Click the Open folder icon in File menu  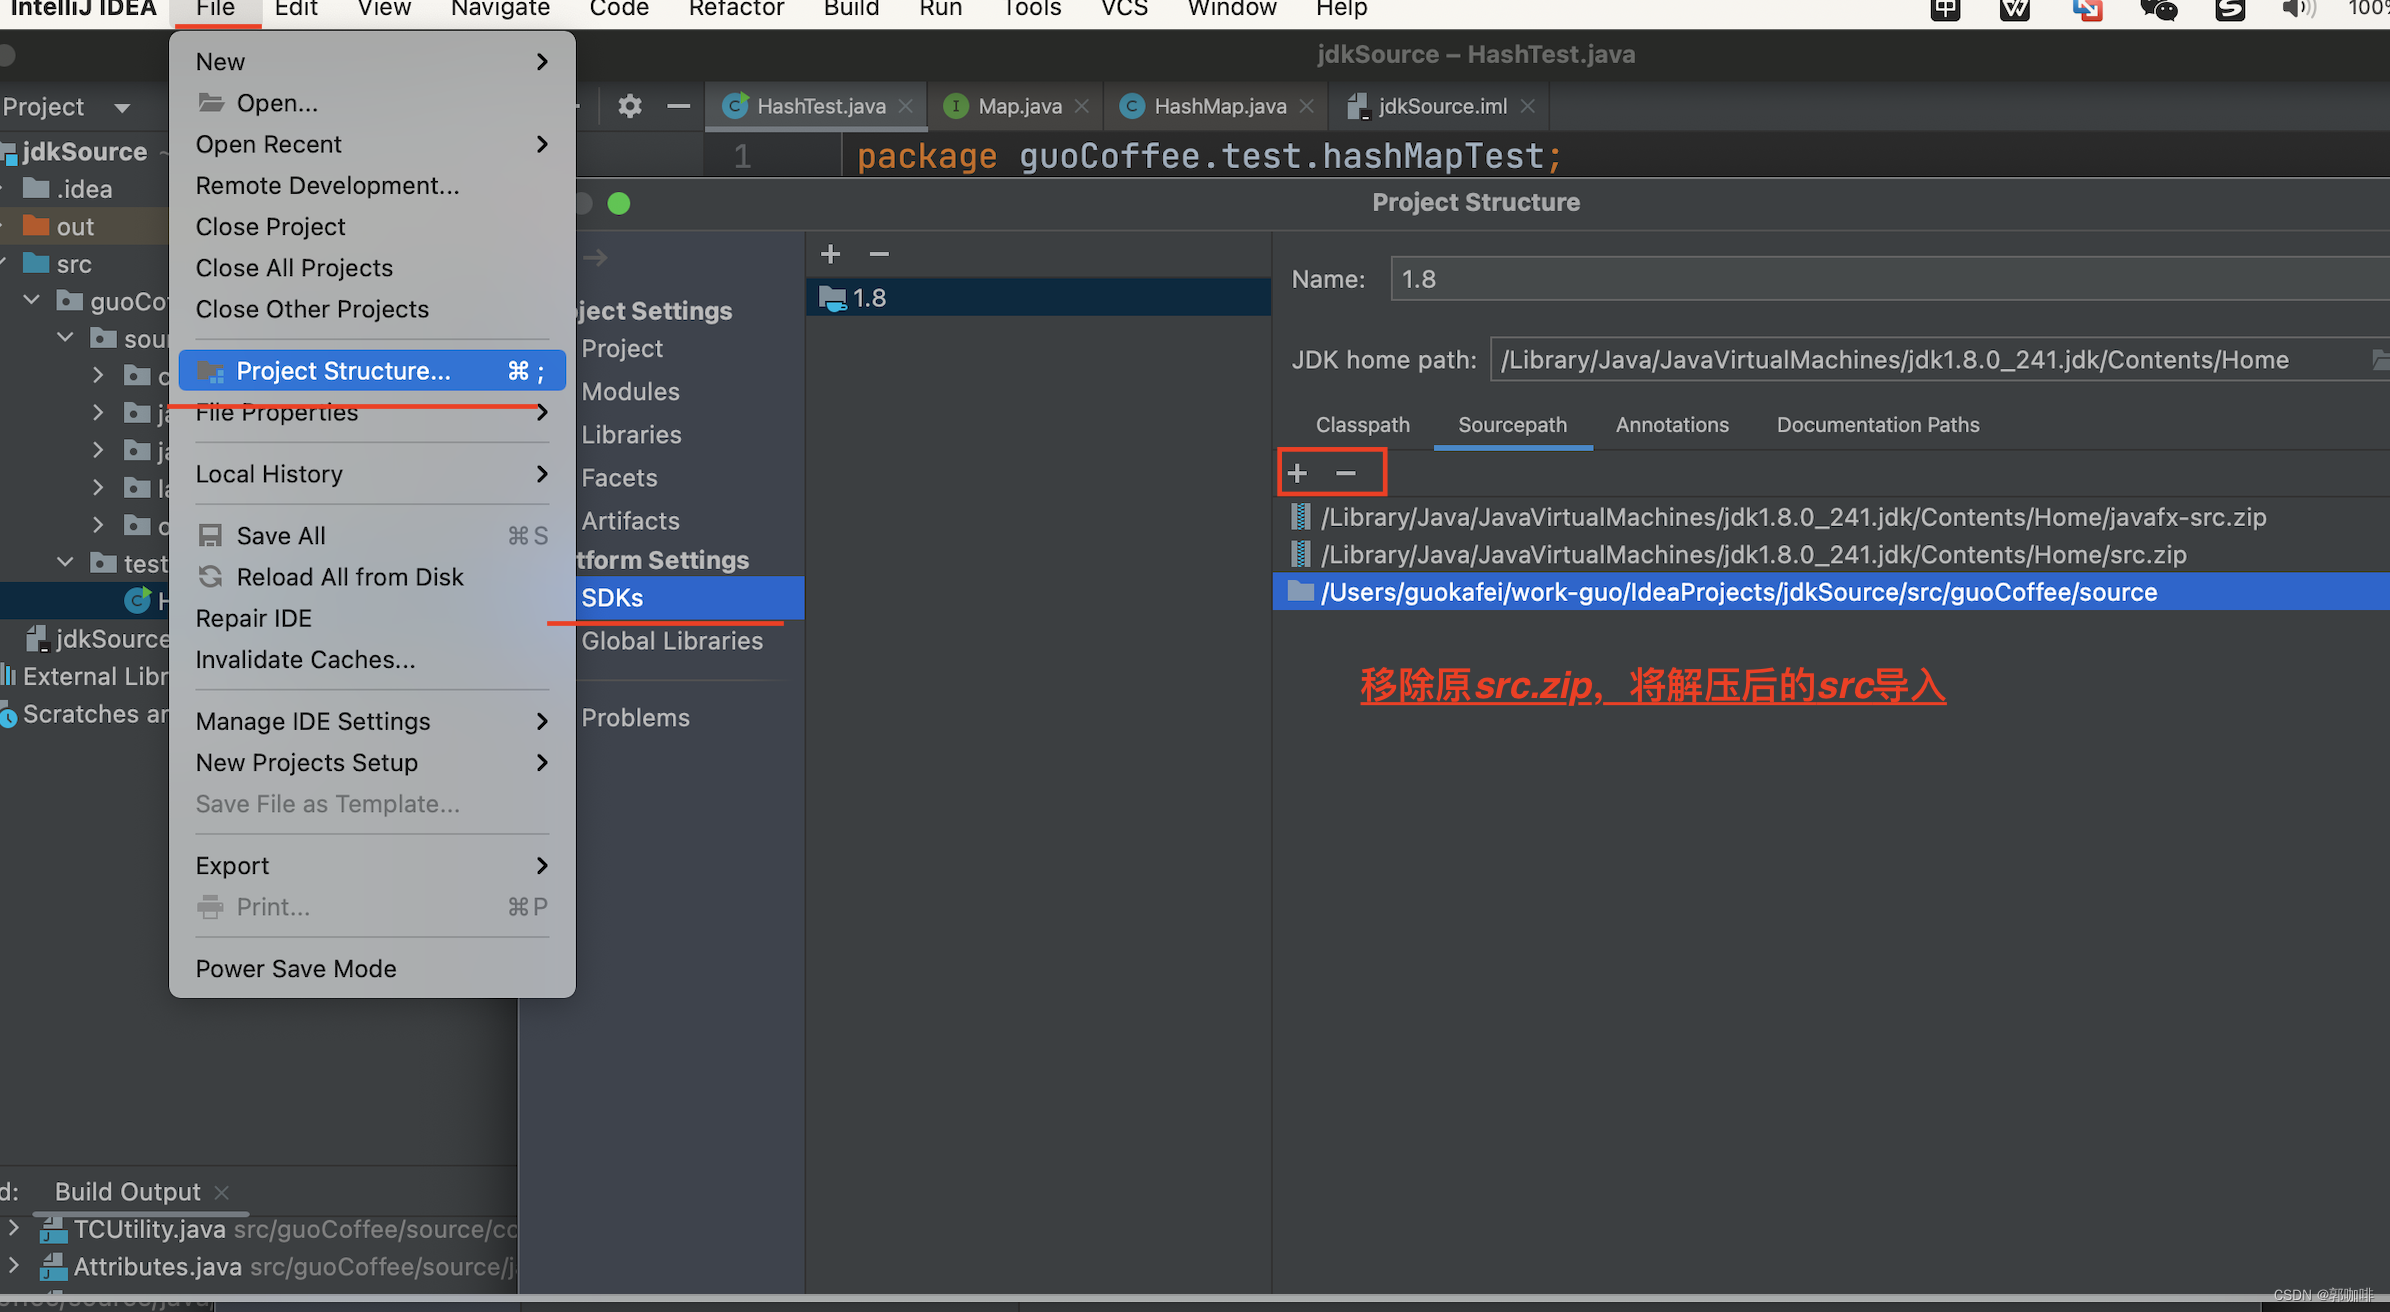click(210, 102)
